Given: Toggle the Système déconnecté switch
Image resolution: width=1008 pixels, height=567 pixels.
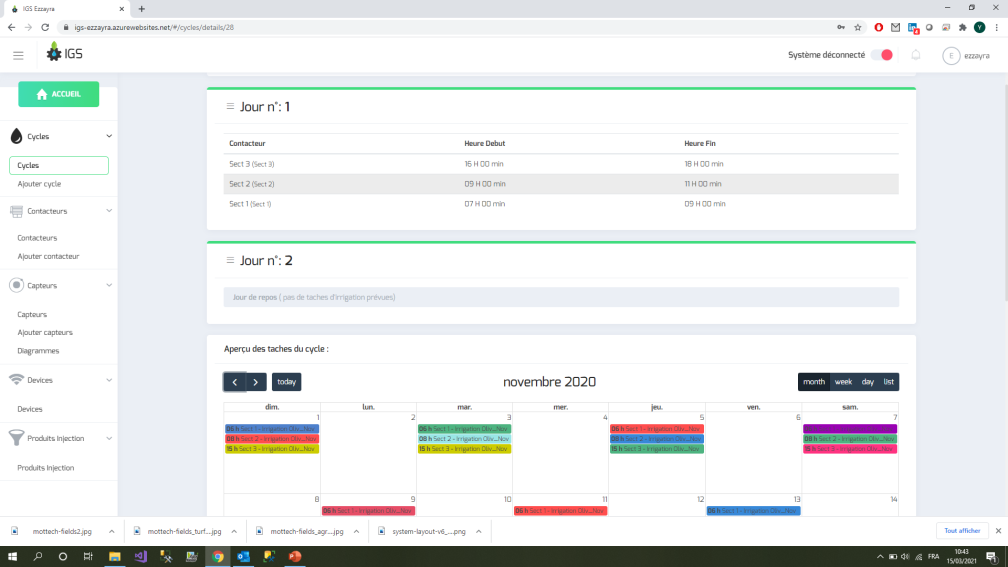Looking at the screenshot, I should click(x=881, y=55).
